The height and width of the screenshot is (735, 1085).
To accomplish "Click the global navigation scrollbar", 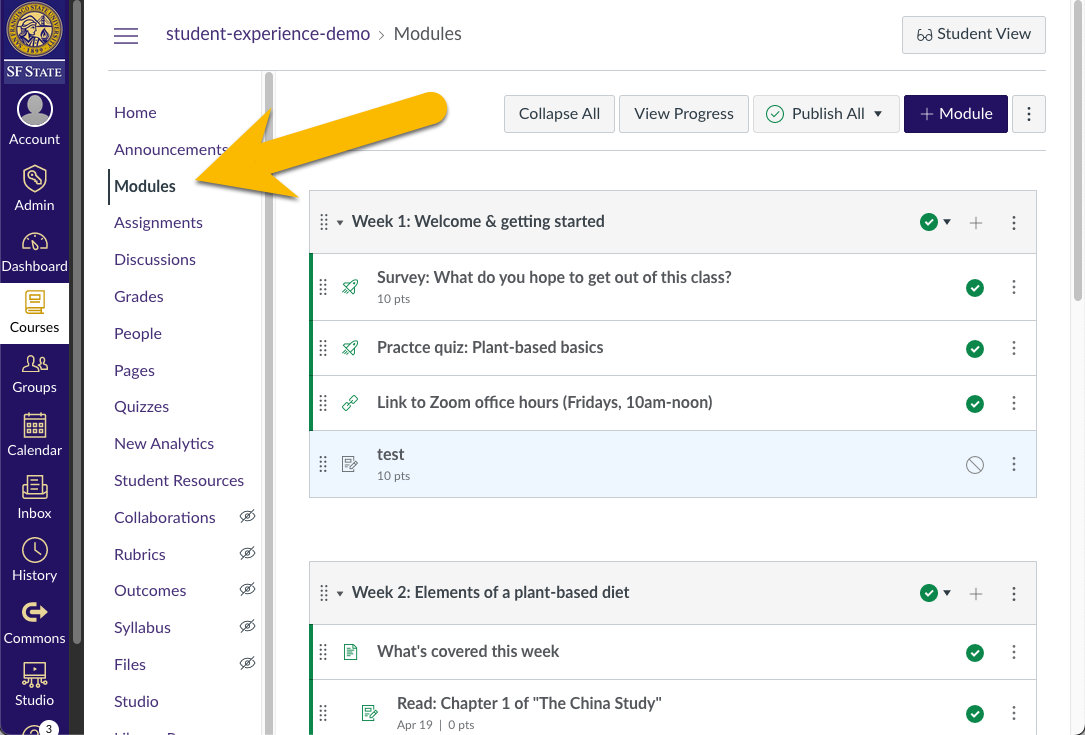I will (77, 323).
